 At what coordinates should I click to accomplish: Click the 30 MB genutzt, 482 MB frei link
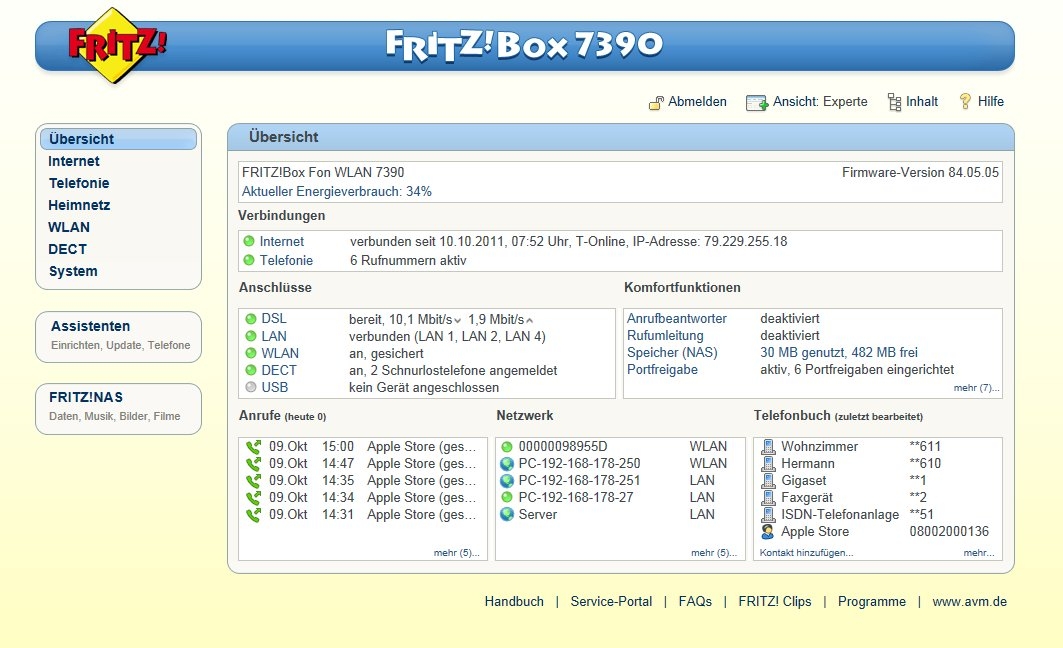839,352
